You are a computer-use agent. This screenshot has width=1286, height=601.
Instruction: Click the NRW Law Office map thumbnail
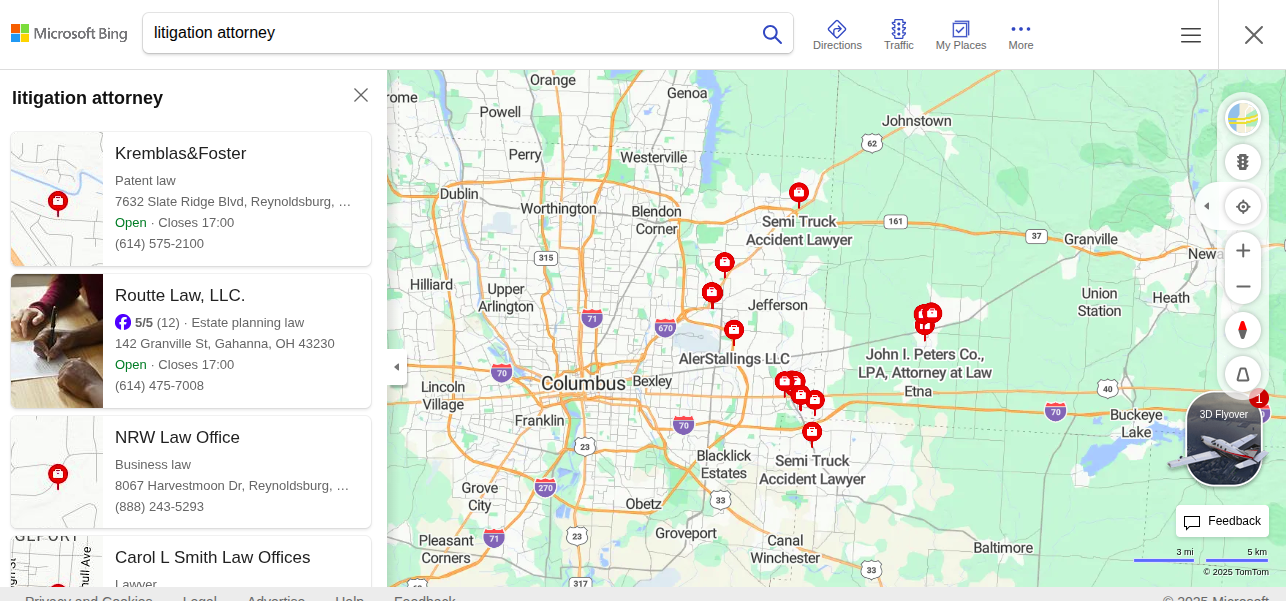57,472
